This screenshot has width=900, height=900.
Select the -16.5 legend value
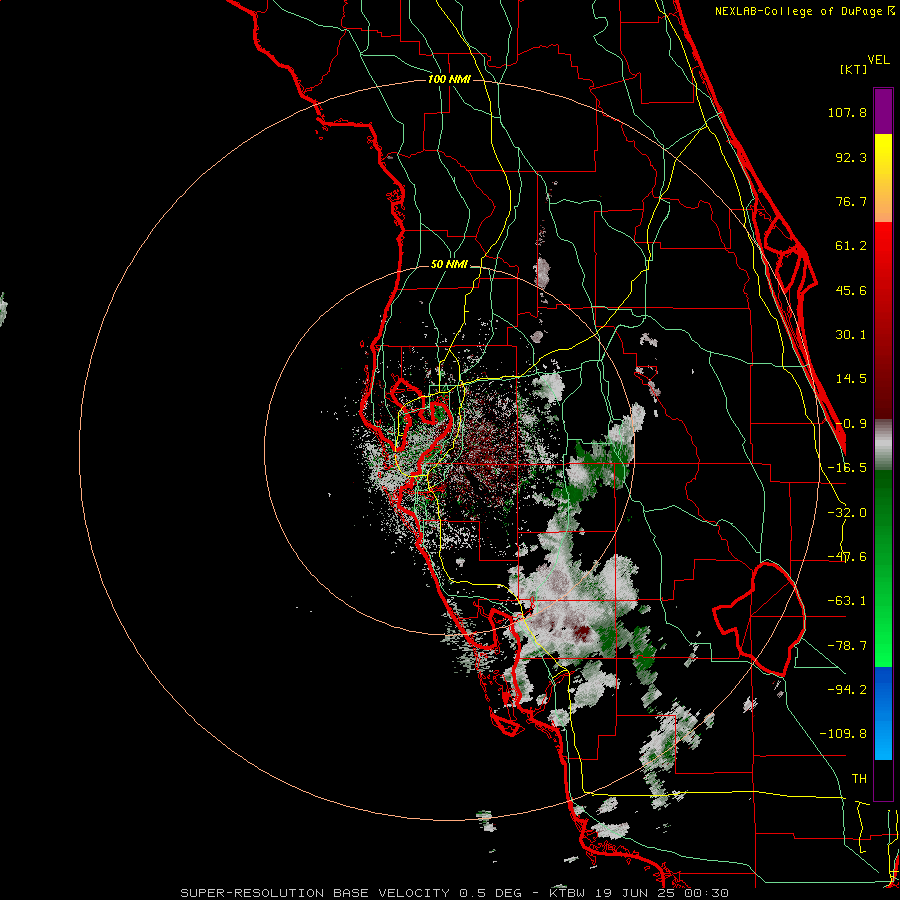pyautogui.click(x=847, y=468)
